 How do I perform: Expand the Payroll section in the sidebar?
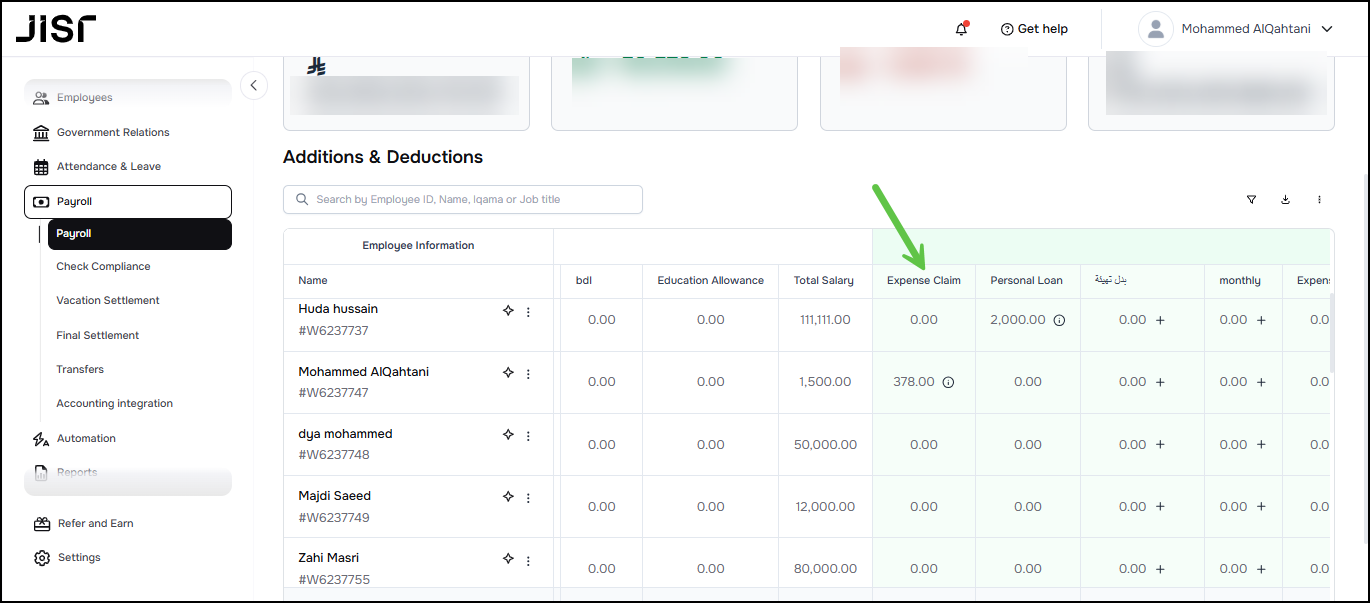click(128, 202)
